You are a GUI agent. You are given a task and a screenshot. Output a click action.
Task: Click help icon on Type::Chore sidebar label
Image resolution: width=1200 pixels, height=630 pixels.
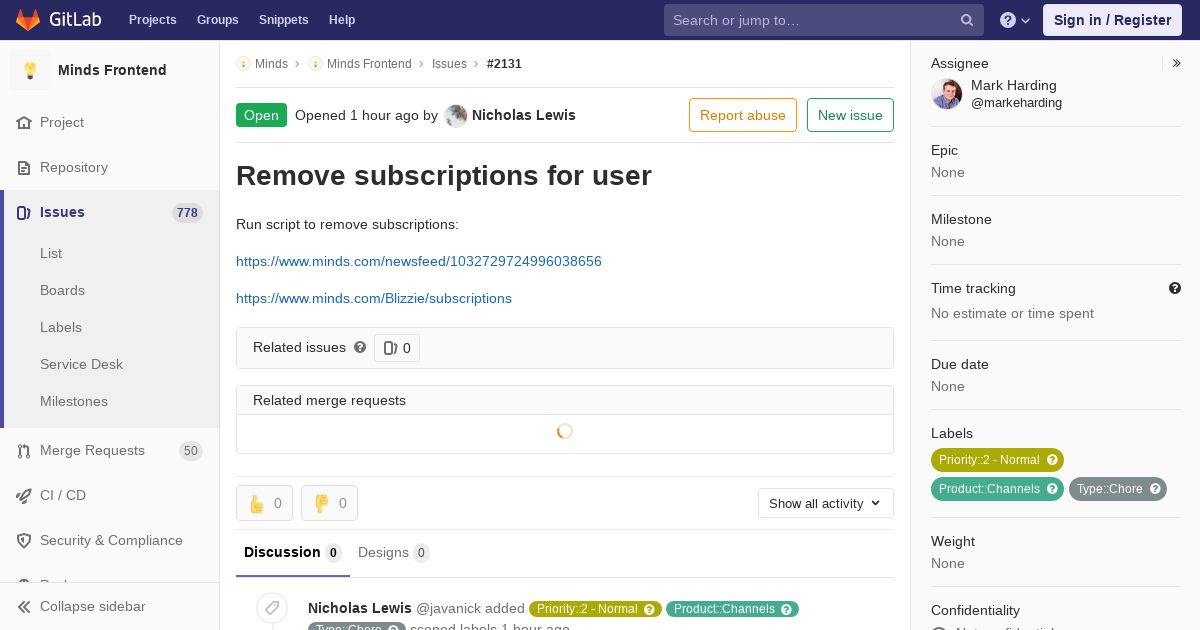(1155, 489)
